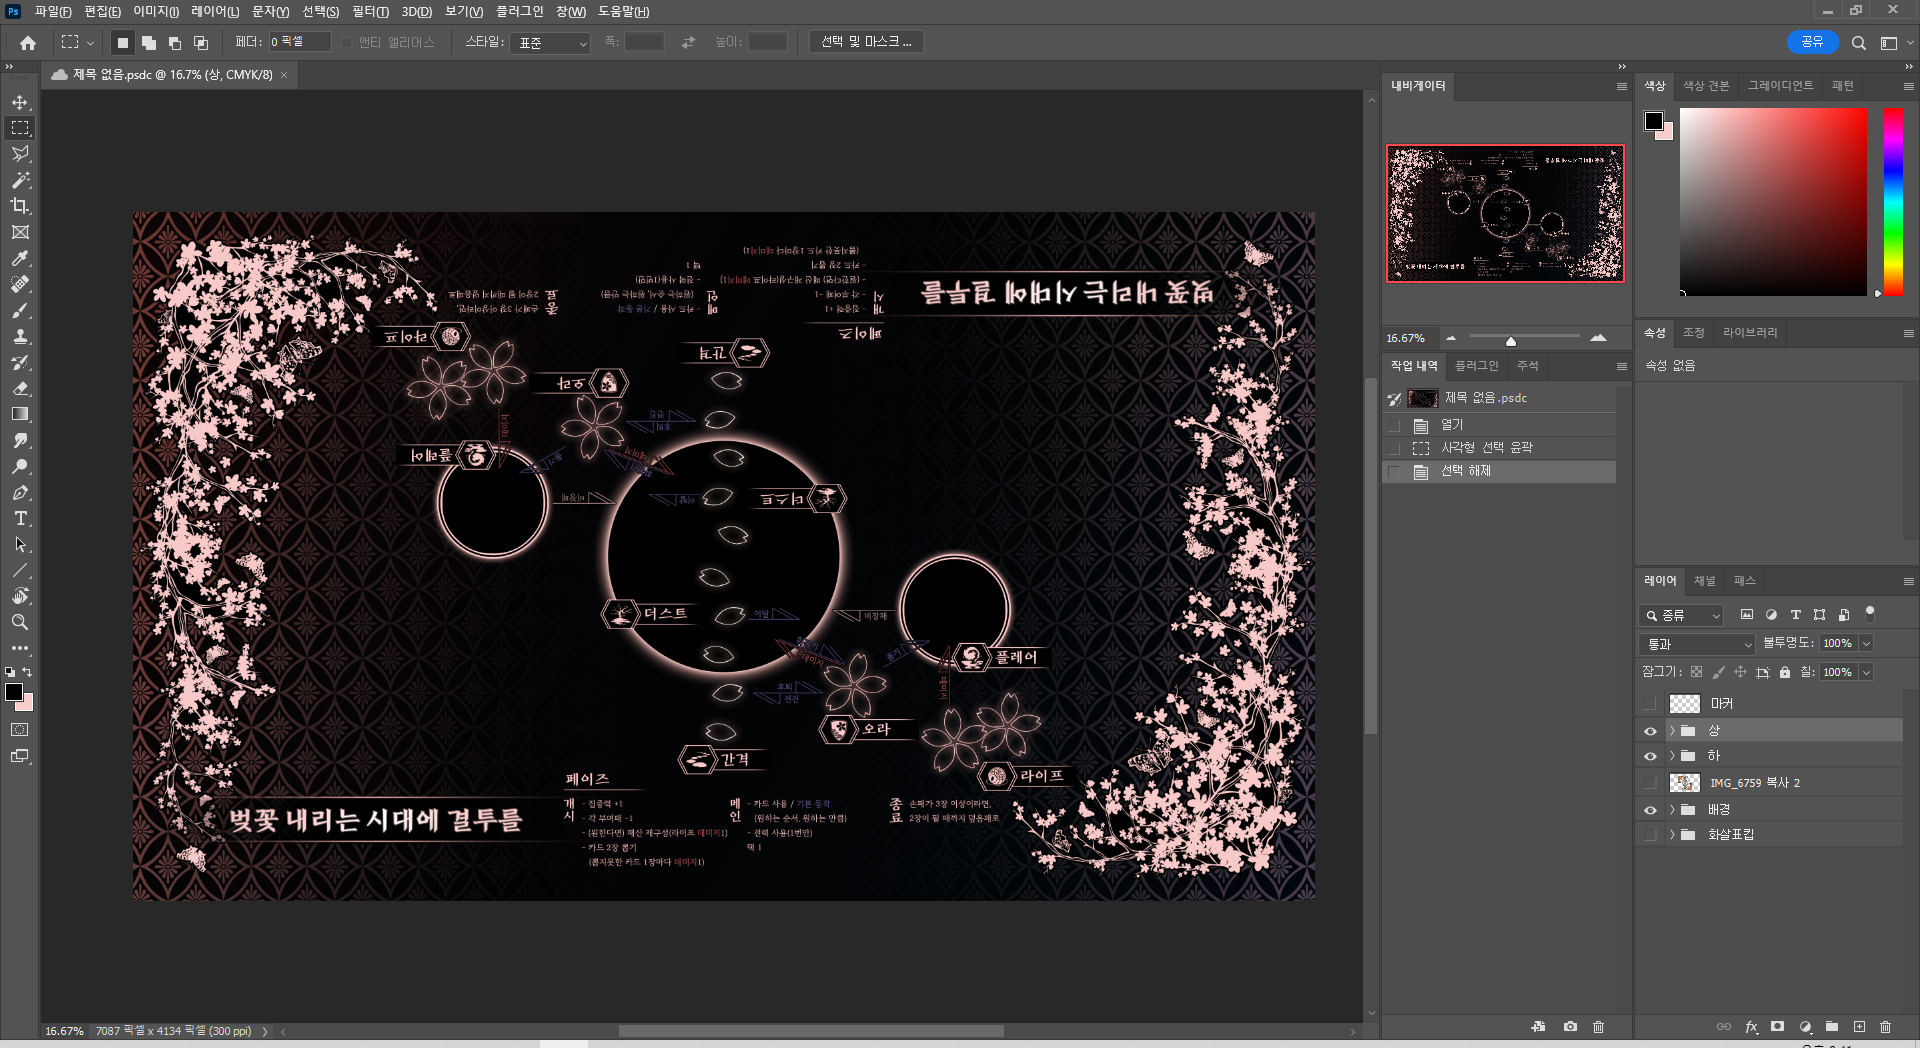The image size is (1920, 1048).
Task: Expand the 상 layer group
Action: pyautogui.click(x=1671, y=731)
